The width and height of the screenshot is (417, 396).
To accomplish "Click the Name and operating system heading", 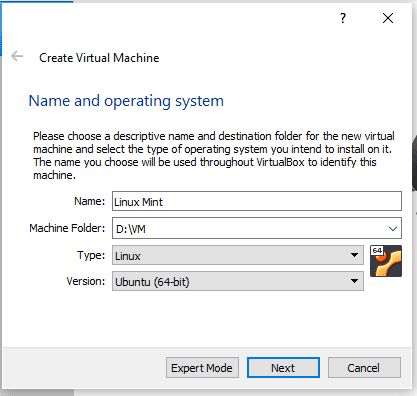I will tap(126, 101).
